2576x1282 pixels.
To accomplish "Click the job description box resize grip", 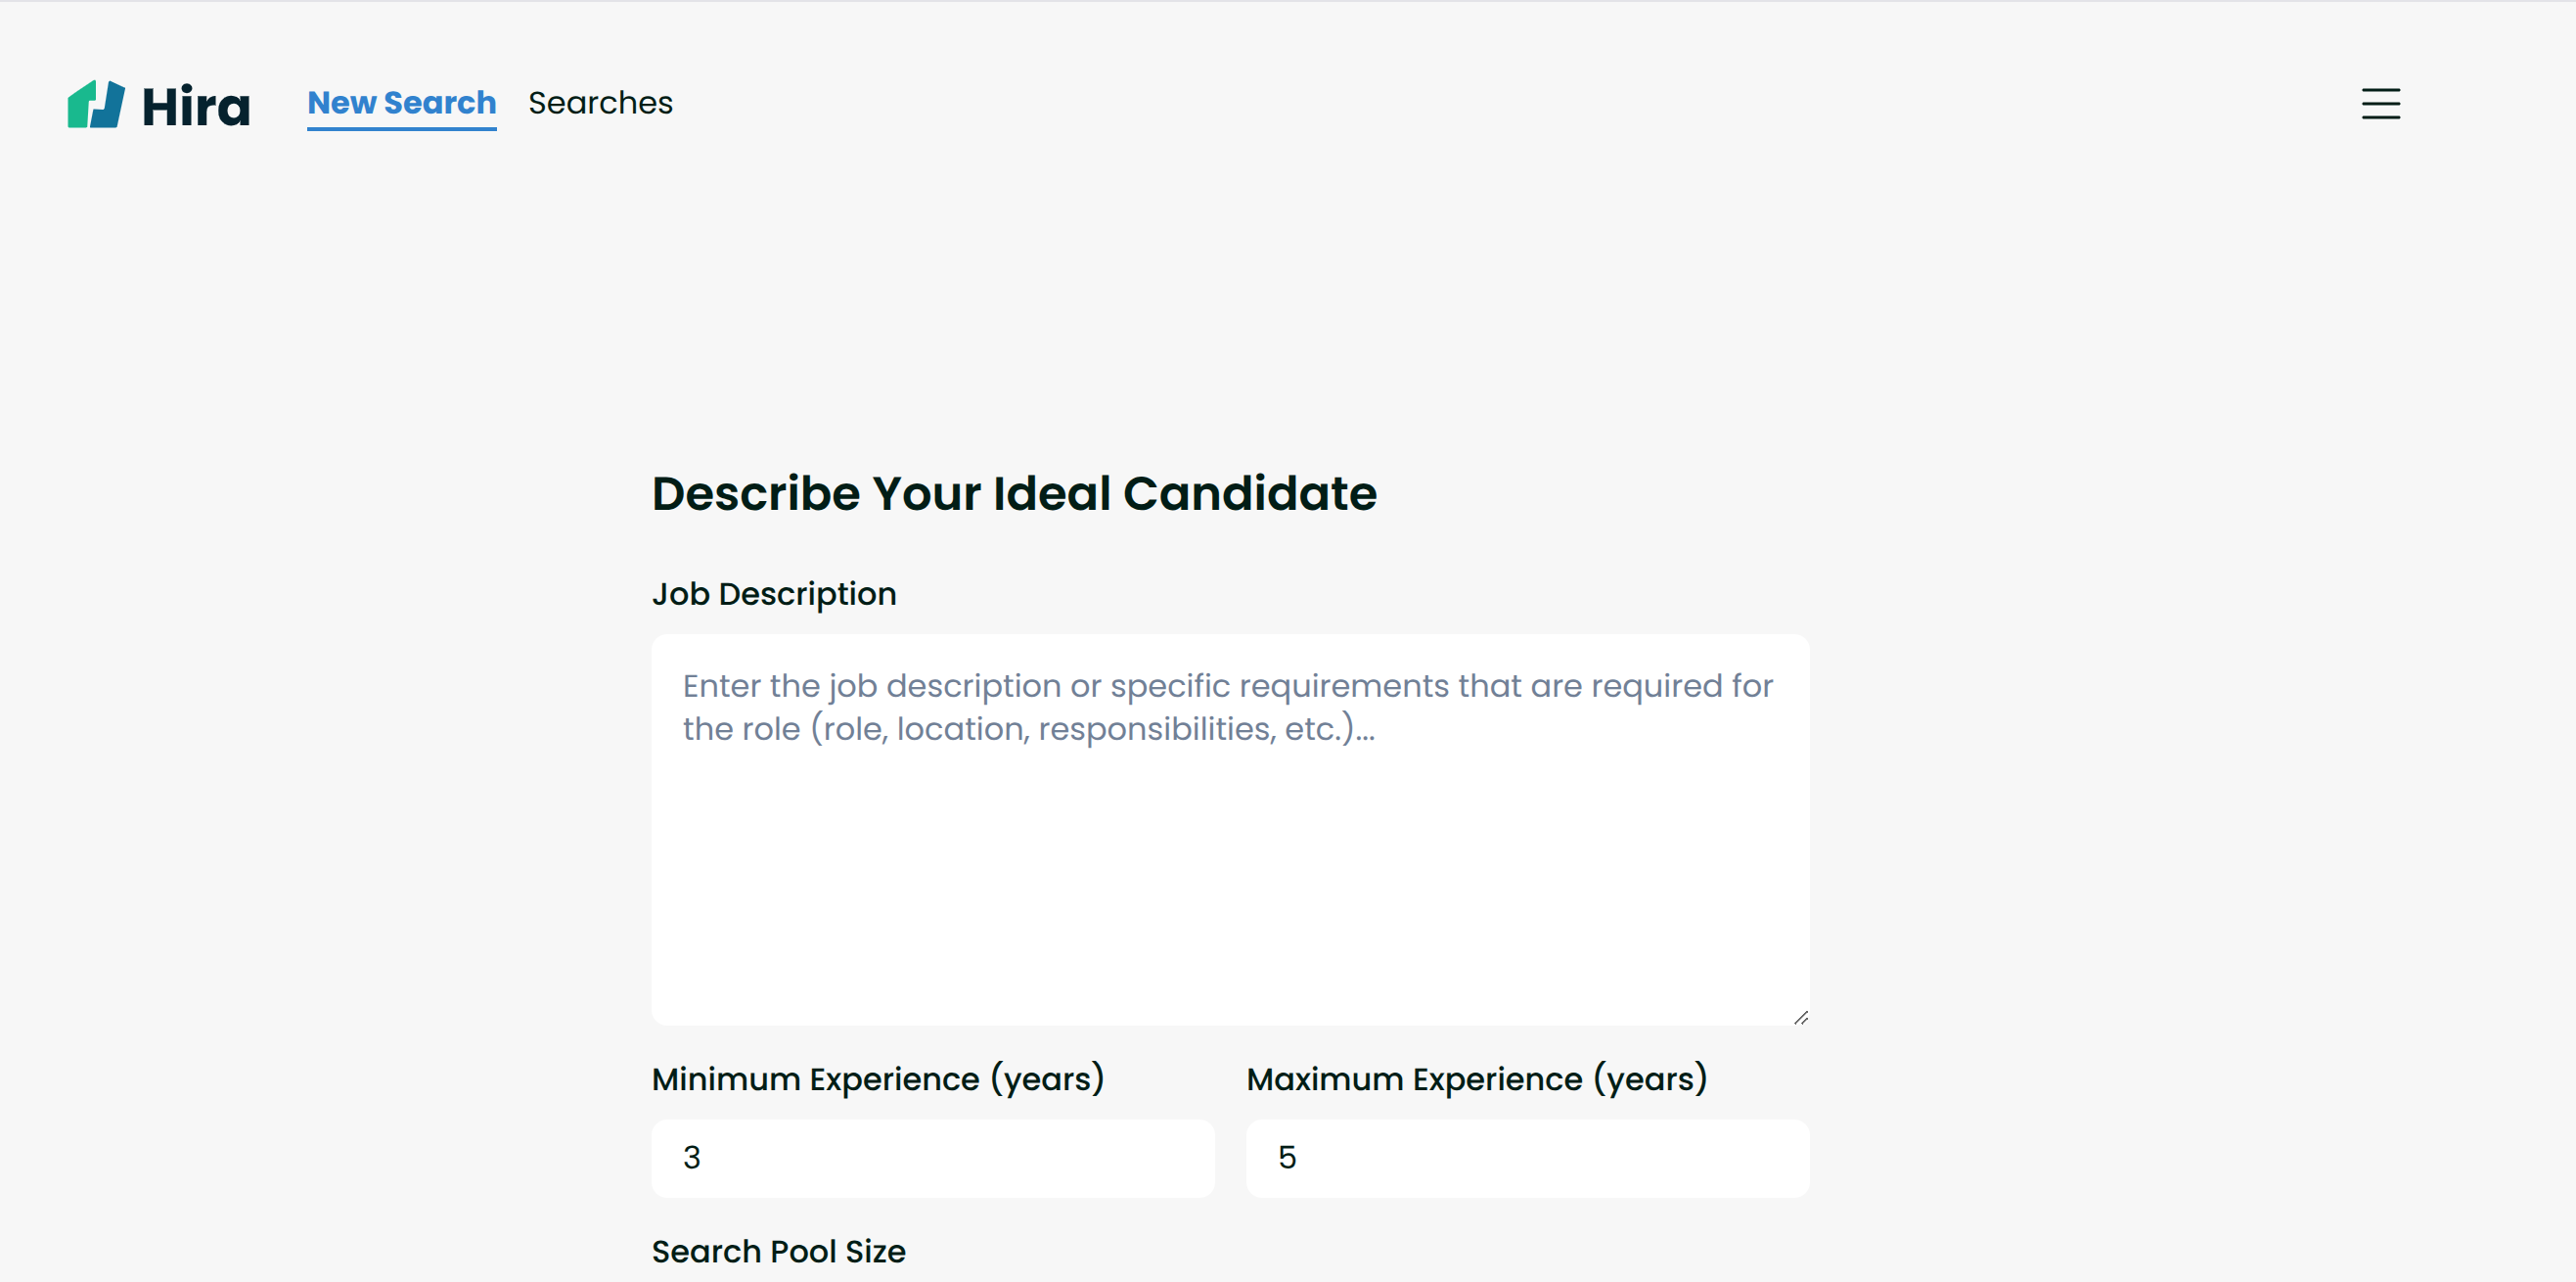I will 1800,1017.
